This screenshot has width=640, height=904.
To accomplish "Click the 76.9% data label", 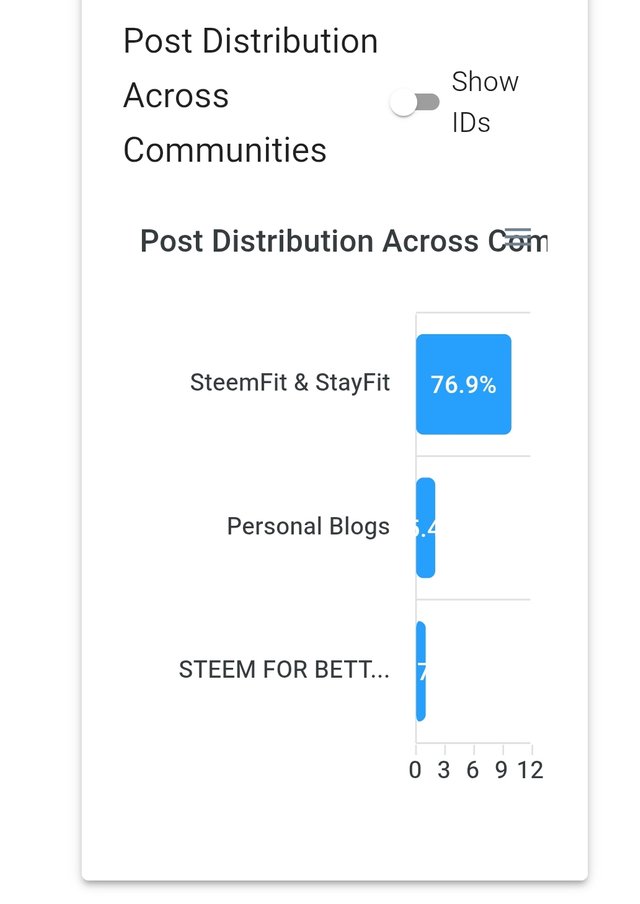I will point(464,385).
